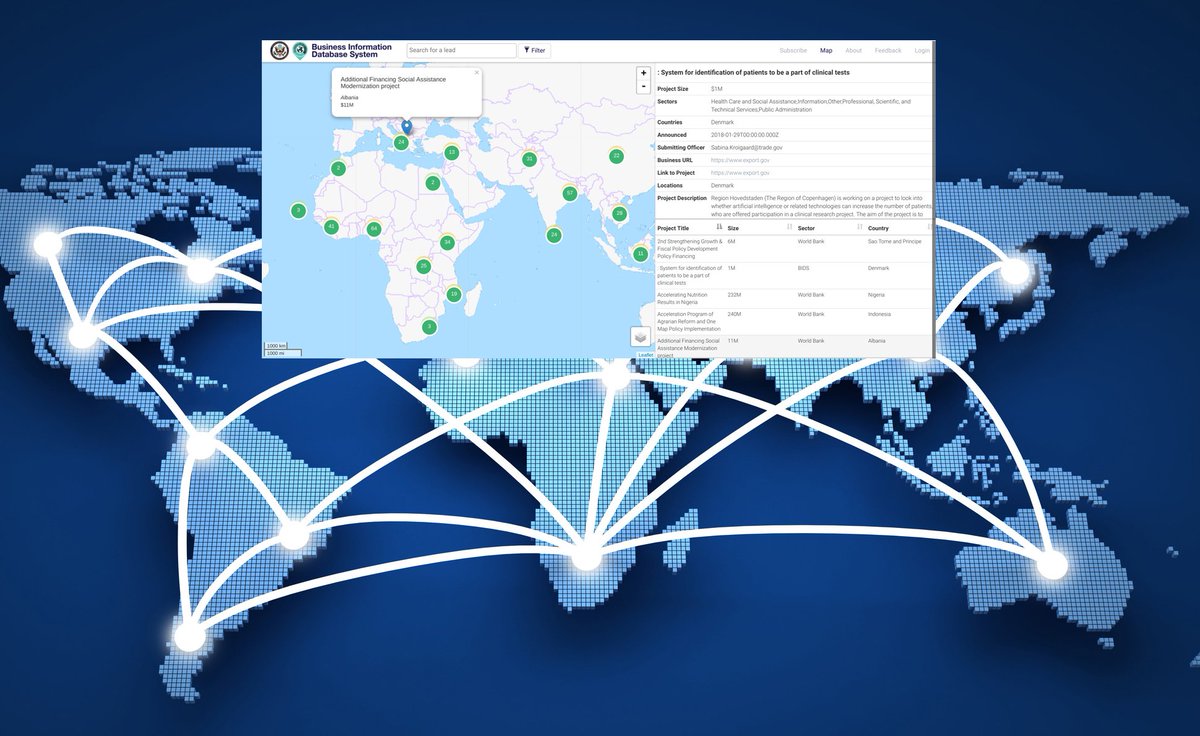Open the About nav item
The height and width of the screenshot is (736, 1200).
click(x=853, y=50)
